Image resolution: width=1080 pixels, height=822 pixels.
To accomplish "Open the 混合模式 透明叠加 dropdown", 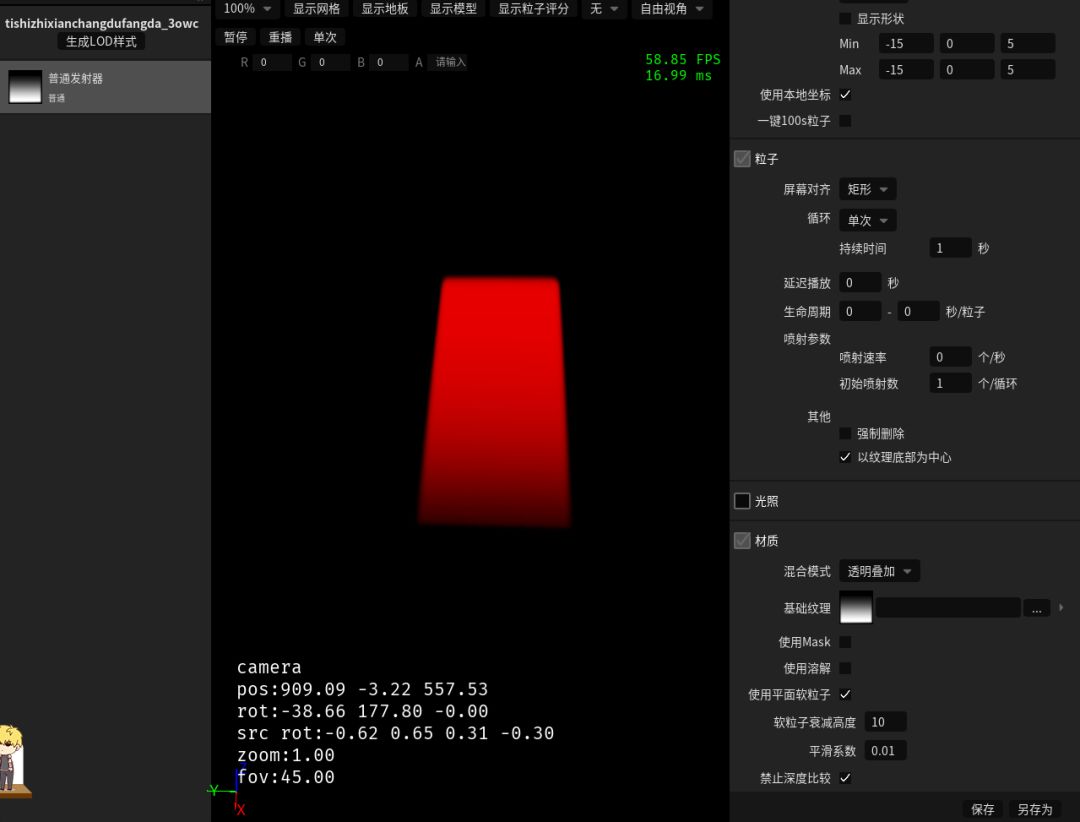I will [879, 571].
